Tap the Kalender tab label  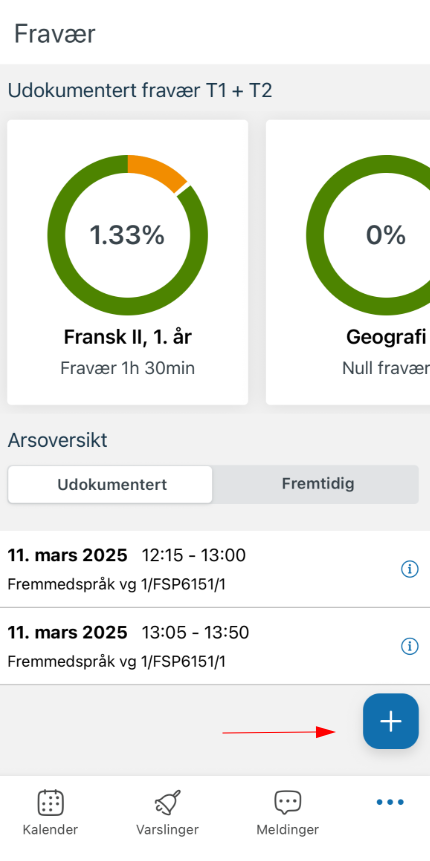point(51,829)
